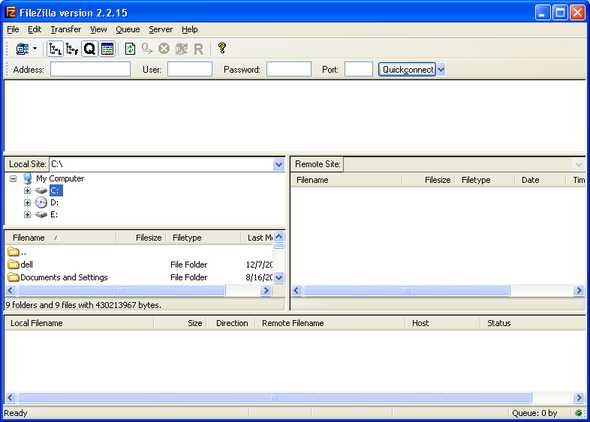590x422 pixels.
Task: Click the Cancel operation icon
Action: pos(164,49)
